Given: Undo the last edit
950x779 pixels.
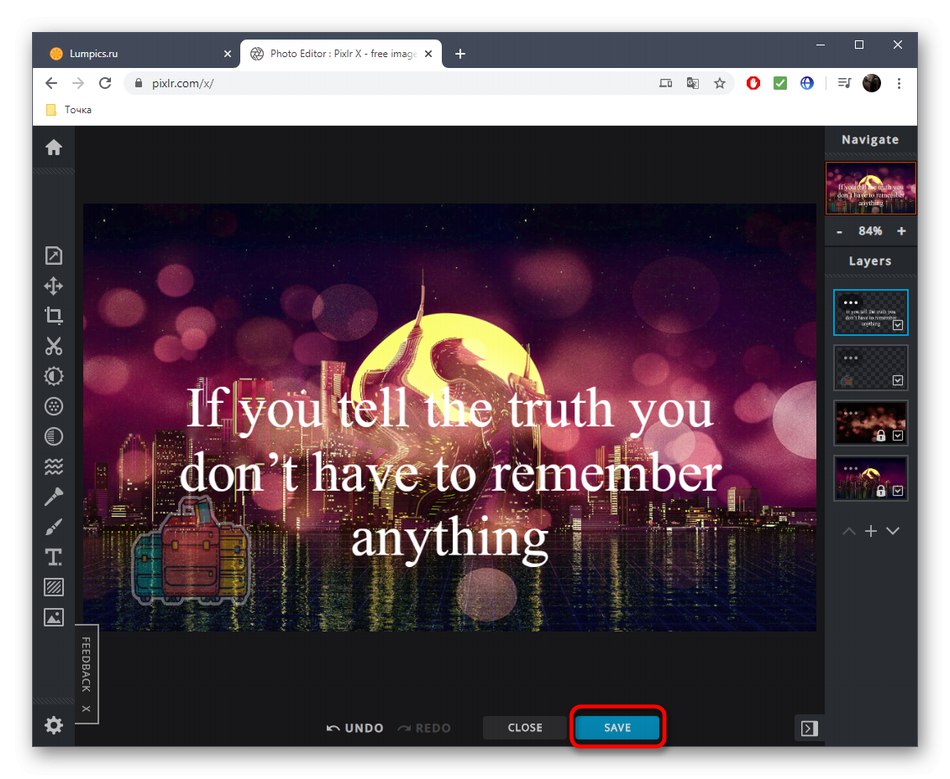Looking at the screenshot, I should click(x=355, y=728).
